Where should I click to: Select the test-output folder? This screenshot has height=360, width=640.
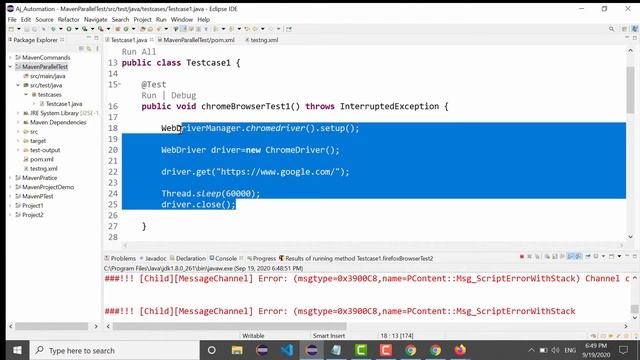[x=45, y=150]
